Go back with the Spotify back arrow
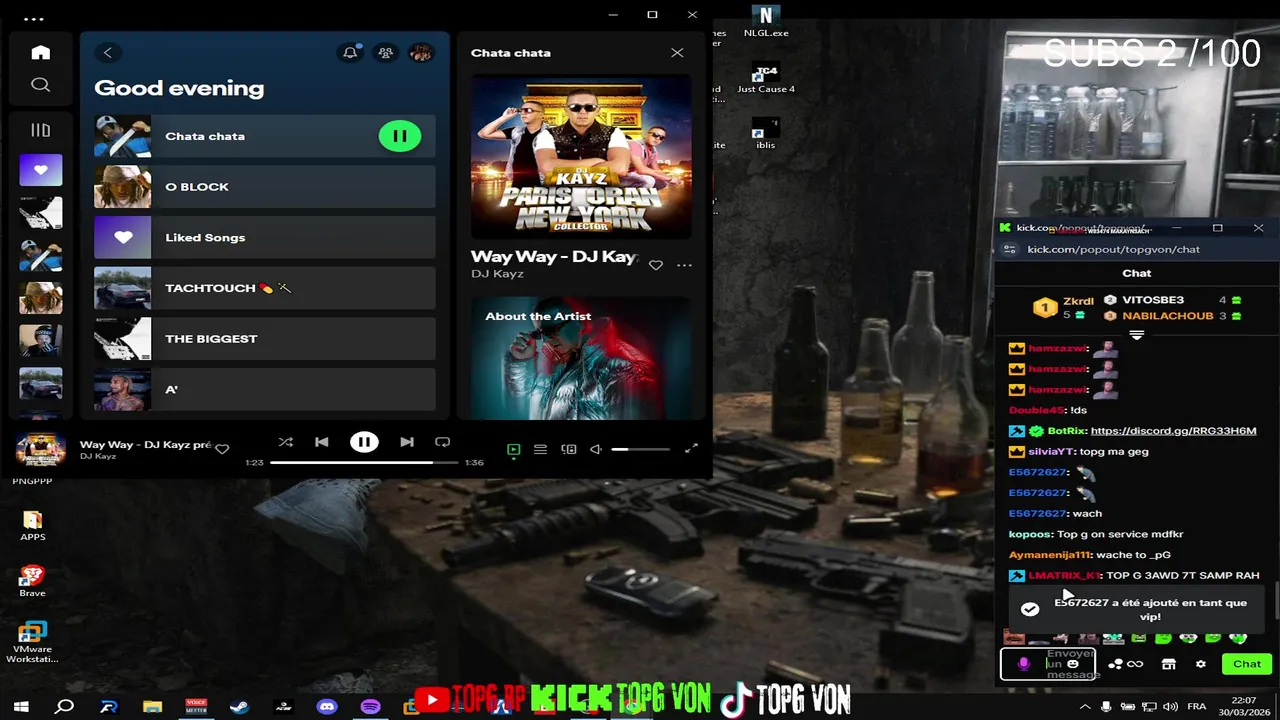Viewport: 1280px width, 720px height. coord(108,53)
